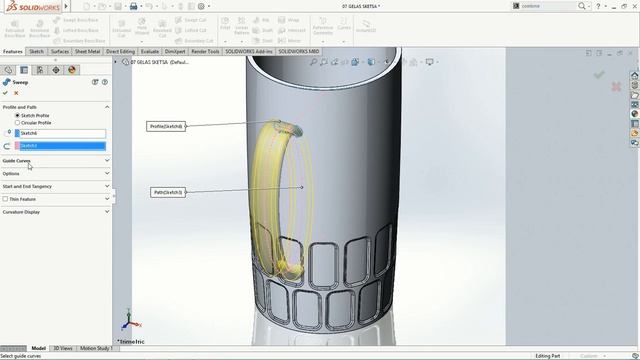
Task: Switch to the Sketch tab
Action: coord(36,51)
